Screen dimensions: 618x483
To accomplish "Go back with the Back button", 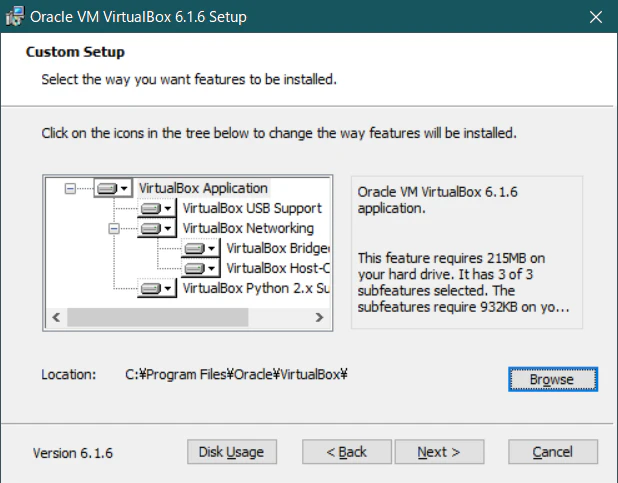I will pyautogui.click(x=347, y=452).
